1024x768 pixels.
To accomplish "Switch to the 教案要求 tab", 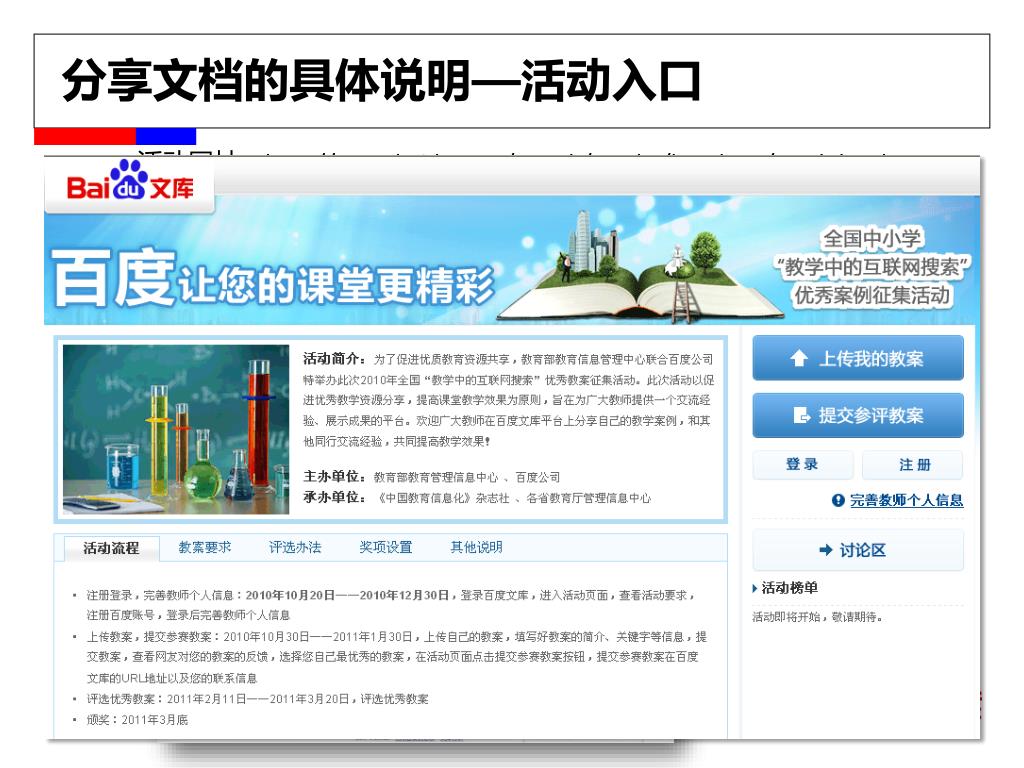I will coord(205,547).
